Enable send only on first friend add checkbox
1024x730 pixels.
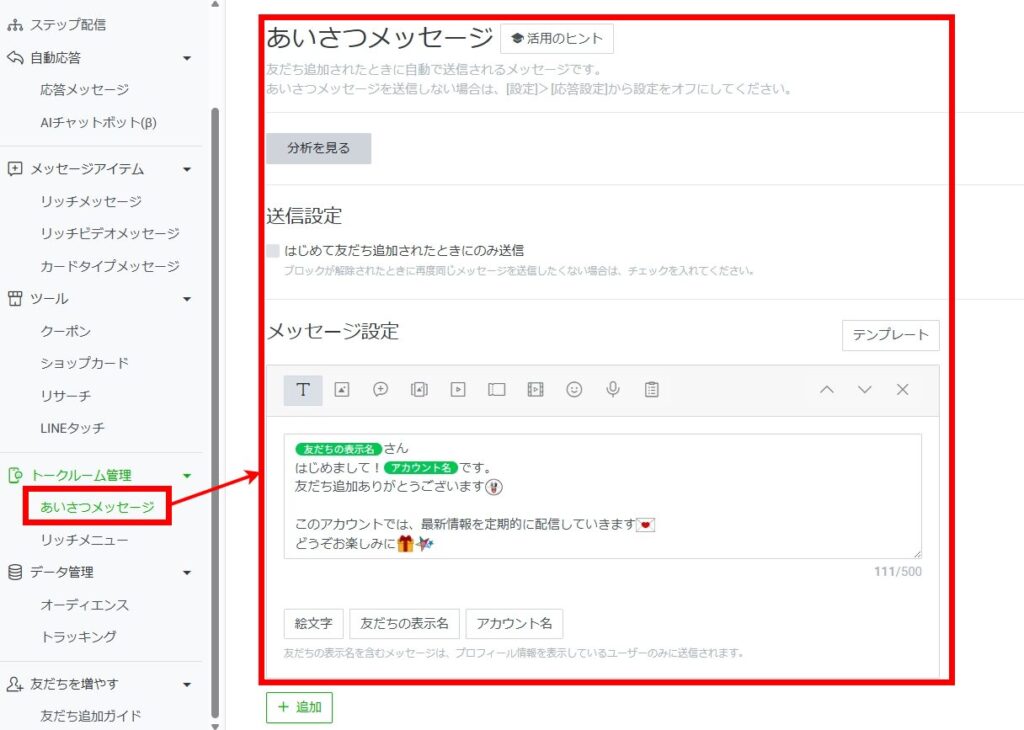point(273,251)
